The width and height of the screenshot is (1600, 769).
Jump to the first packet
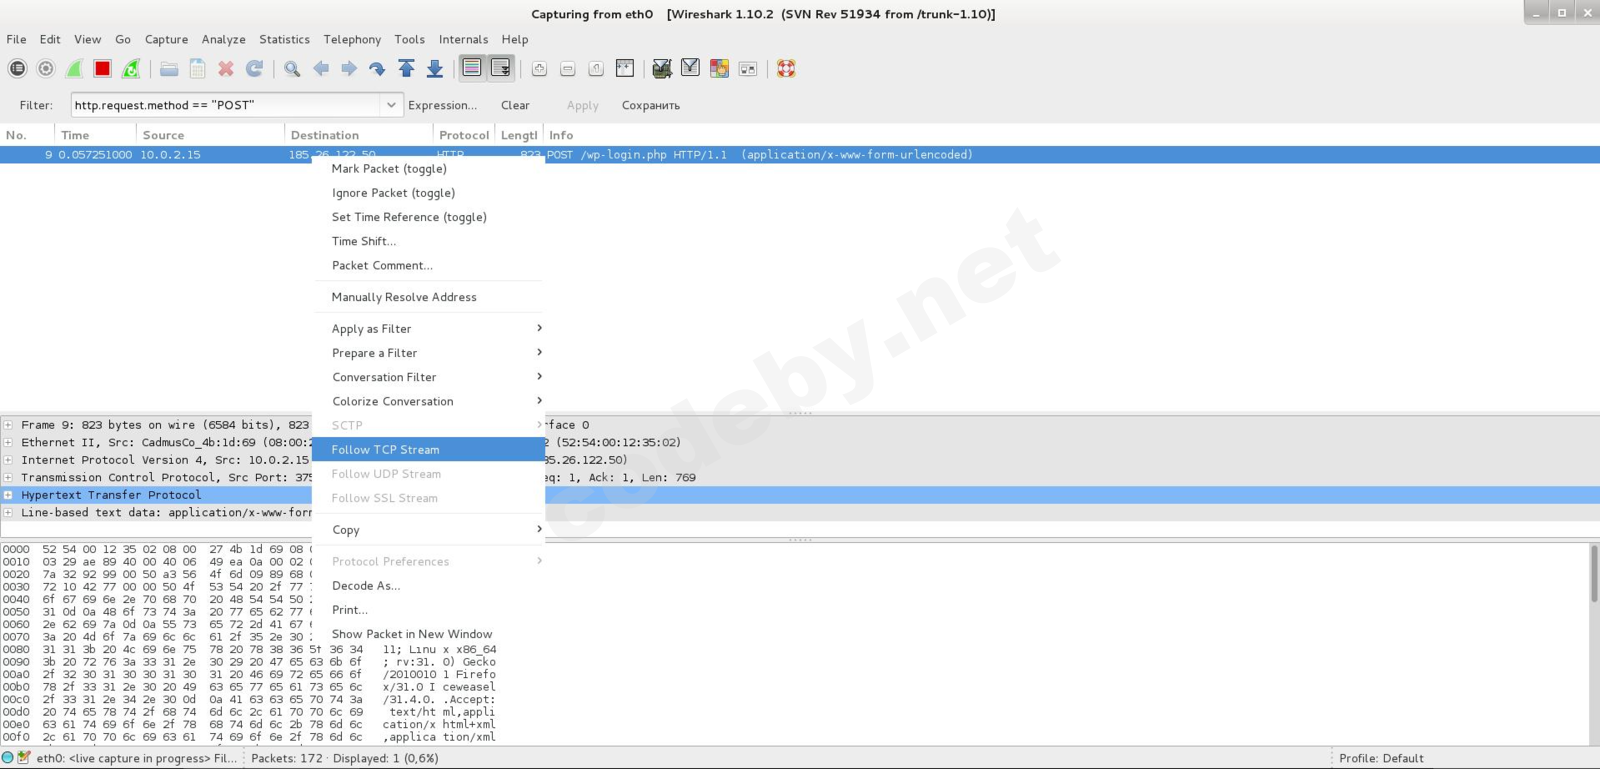[406, 69]
